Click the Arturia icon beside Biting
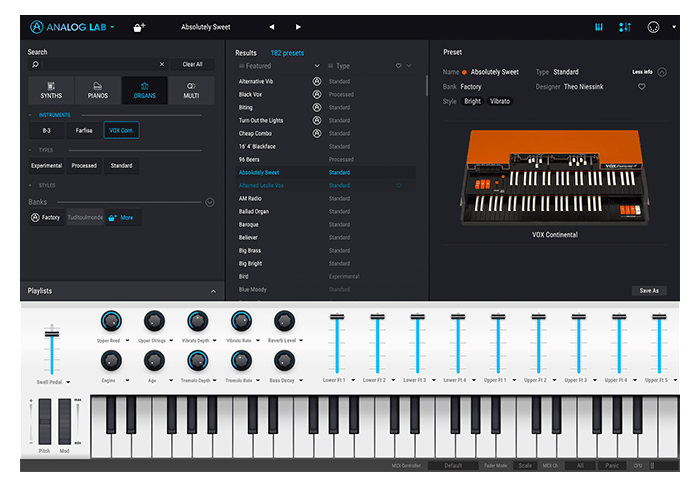The width and height of the screenshot is (700, 486). pos(317,108)
